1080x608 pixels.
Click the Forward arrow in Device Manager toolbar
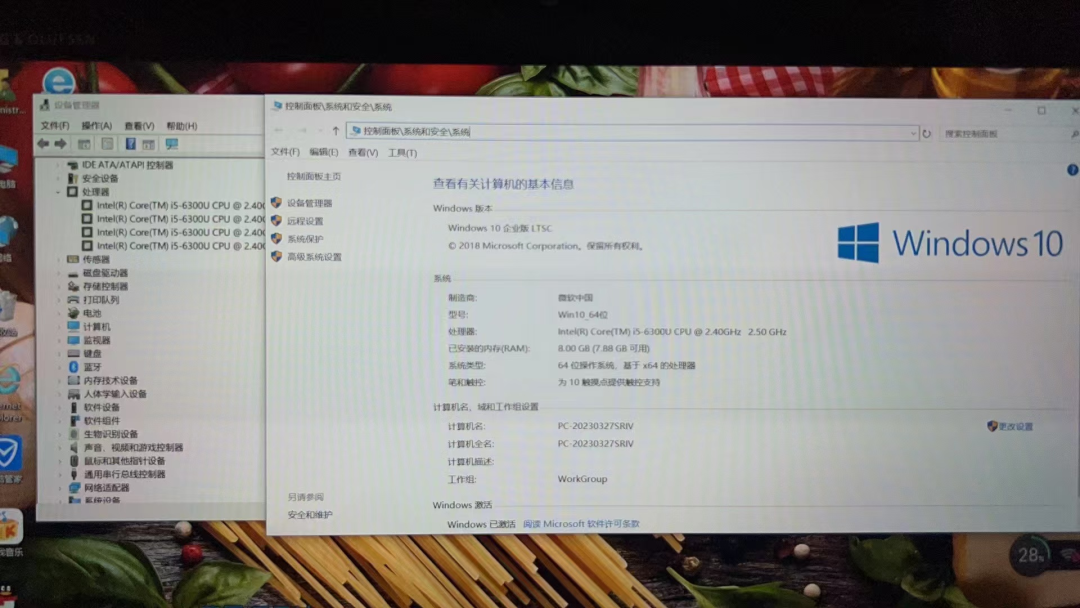click(x=61, y=144)
